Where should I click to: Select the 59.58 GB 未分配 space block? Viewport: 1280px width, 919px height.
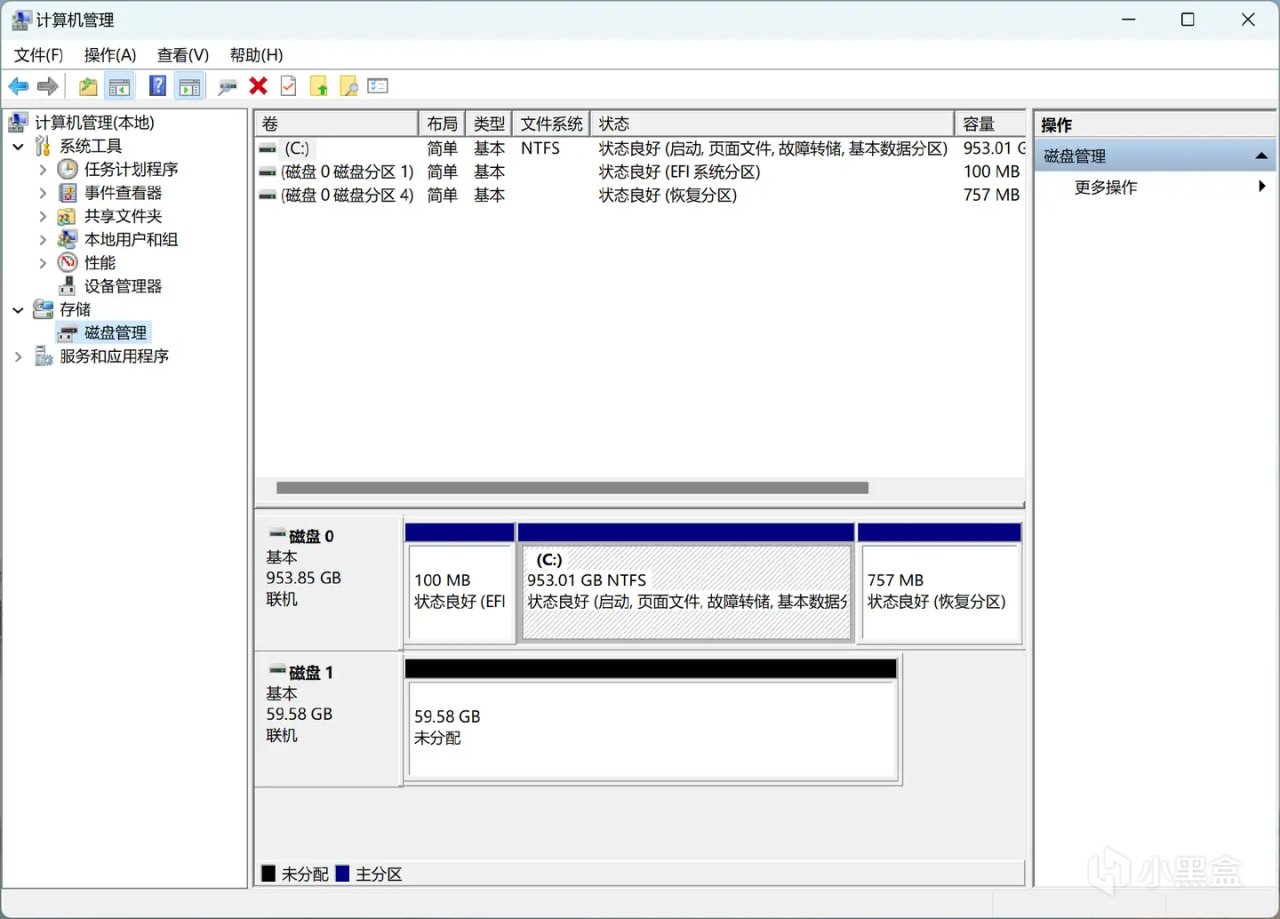tap(651, 720)
